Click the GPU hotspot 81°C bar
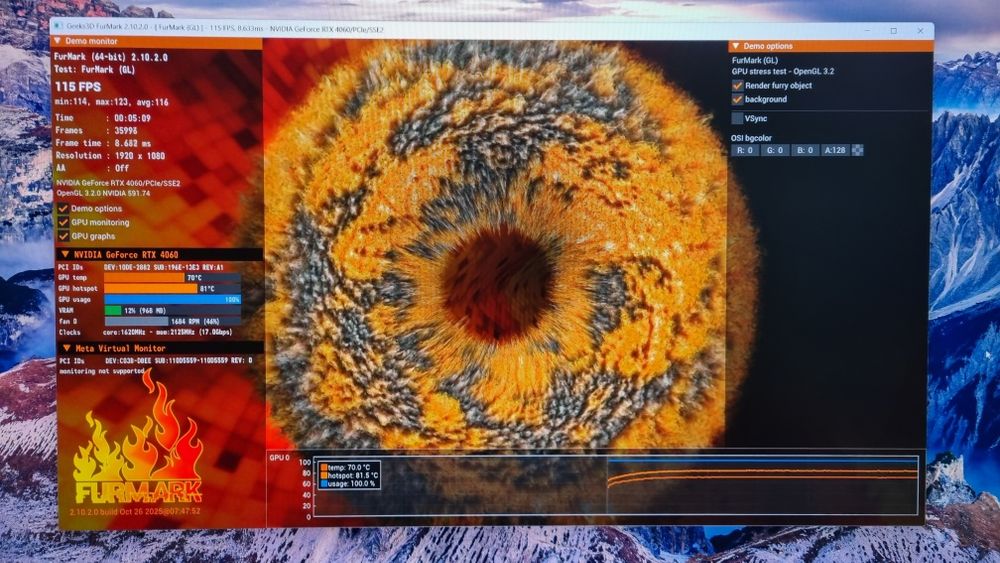Viewport: 1000px width, 563px height. (172, 288)
